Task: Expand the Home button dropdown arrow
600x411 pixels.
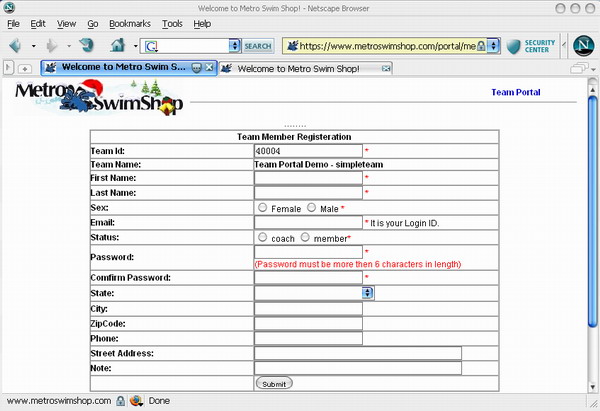Action: [x=135, y=46]
